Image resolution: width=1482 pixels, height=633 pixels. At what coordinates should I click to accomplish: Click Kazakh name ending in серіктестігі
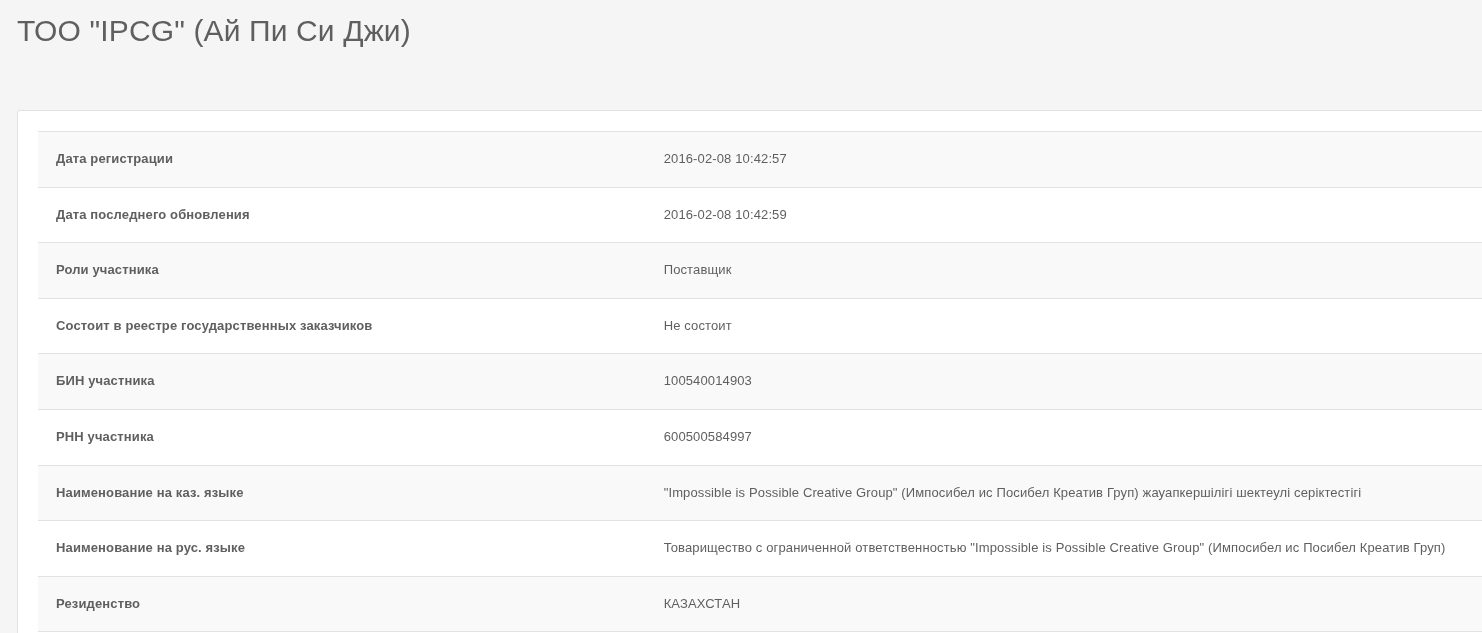click(1012, 493)
